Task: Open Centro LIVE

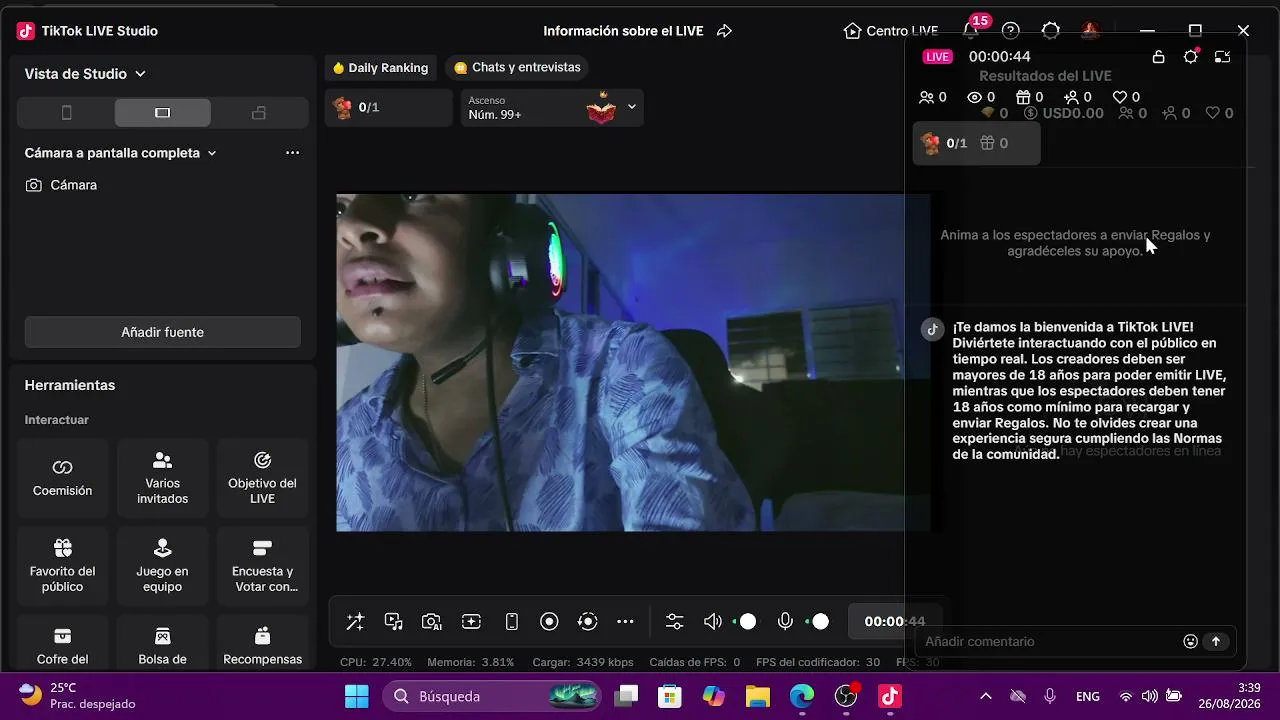Action: (891, 31)
